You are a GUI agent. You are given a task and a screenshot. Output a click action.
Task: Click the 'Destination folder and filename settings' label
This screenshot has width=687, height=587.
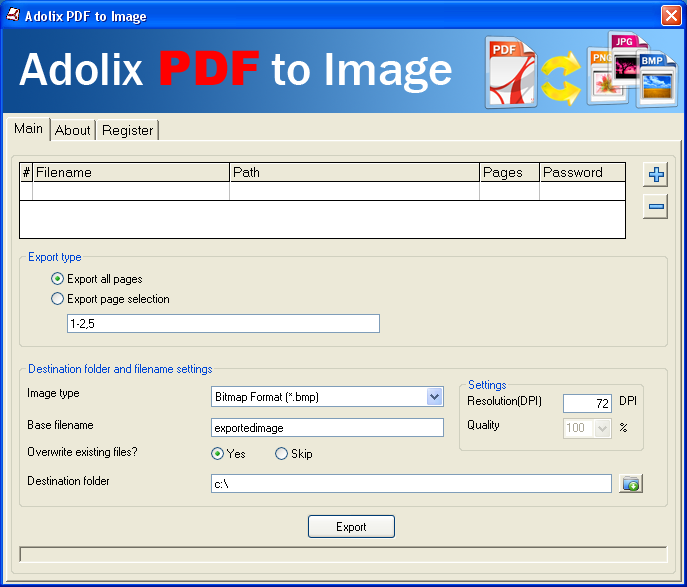(120, 369)
